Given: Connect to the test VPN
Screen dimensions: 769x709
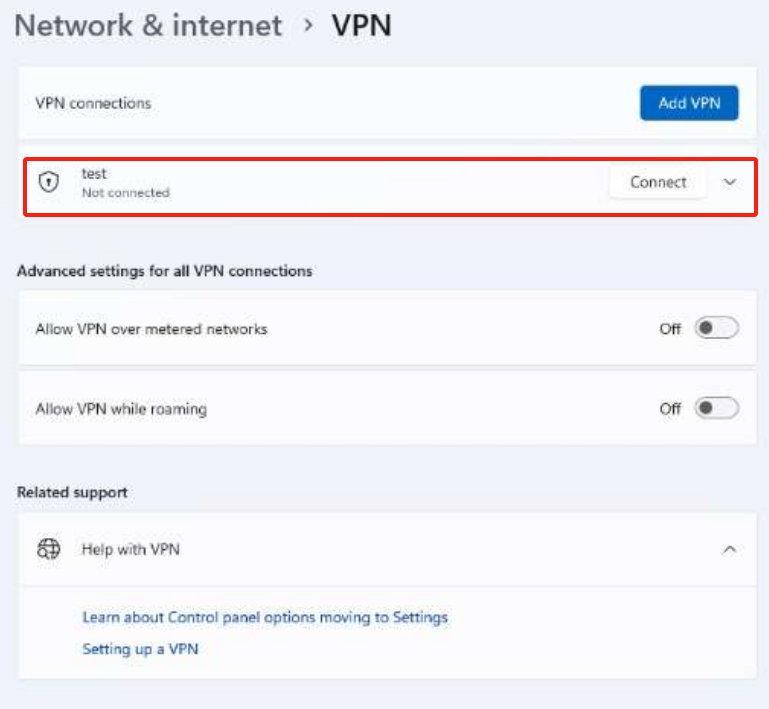Looking at the screenshot, I should (x=658, y=182).
